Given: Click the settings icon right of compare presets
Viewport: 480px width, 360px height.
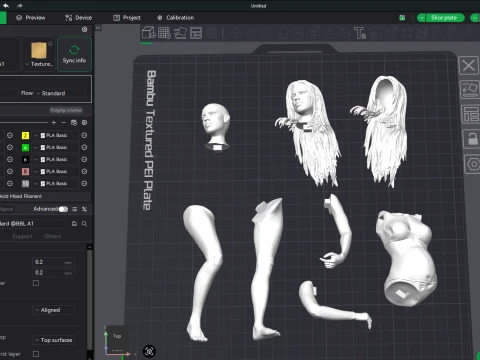Looking at the screenshot, I should (85, 209).
